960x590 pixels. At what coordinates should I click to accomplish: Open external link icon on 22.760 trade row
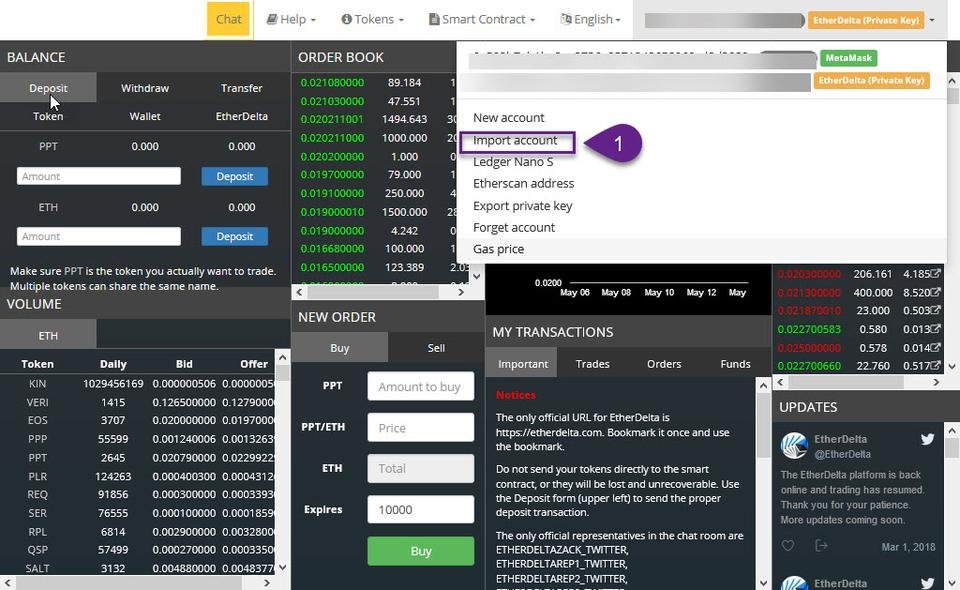pos(936,365)
